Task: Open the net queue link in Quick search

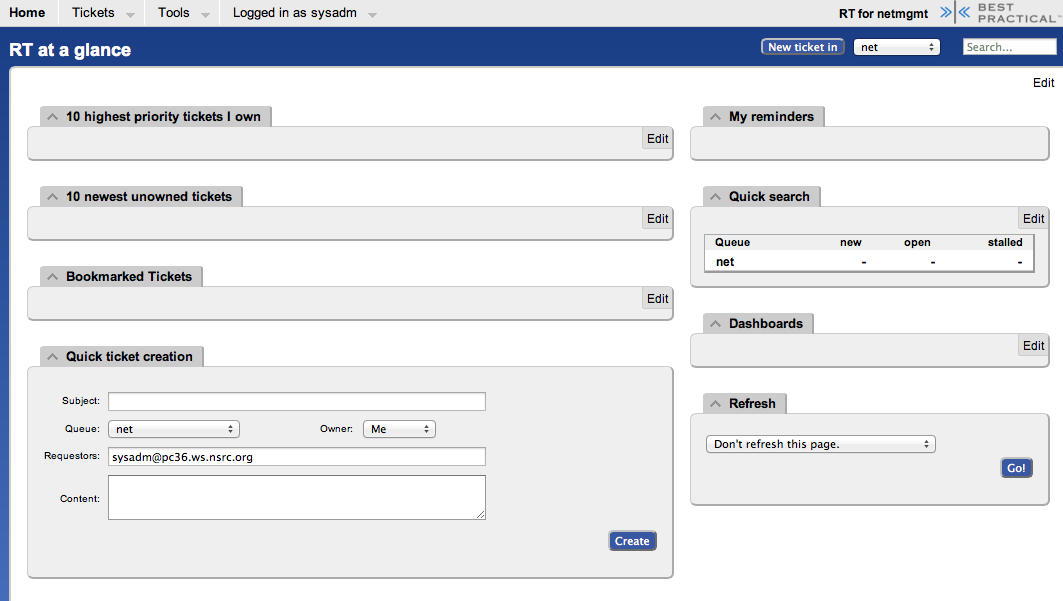Action: 725,262
